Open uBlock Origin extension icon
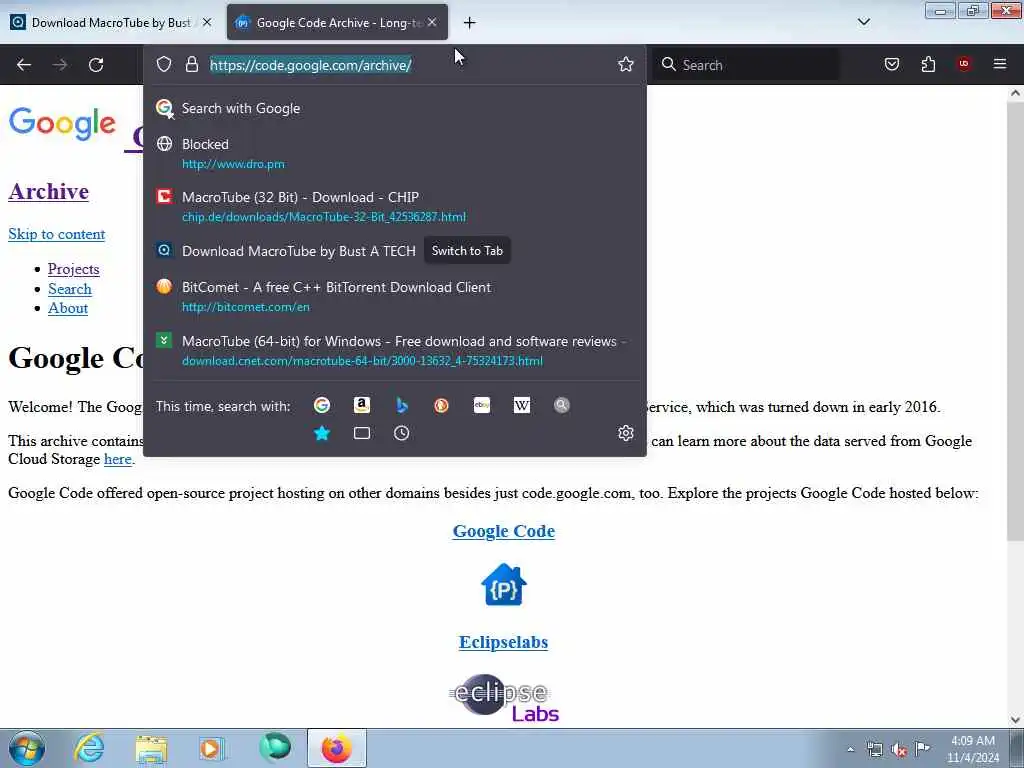The width and height of the screenshot is (1024, 768). pos(964,64)
